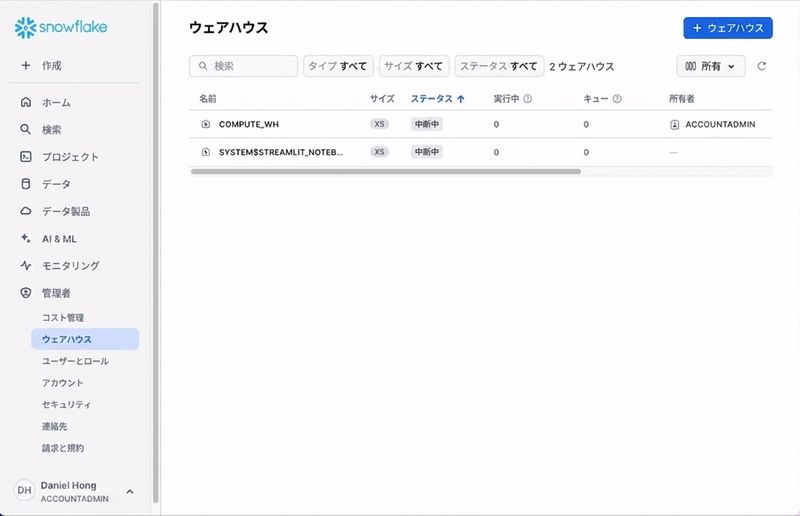Expand the Daniel Hong account menu chevron
The width and height of the screenshot is (800, 516).
tap(130, 492)
